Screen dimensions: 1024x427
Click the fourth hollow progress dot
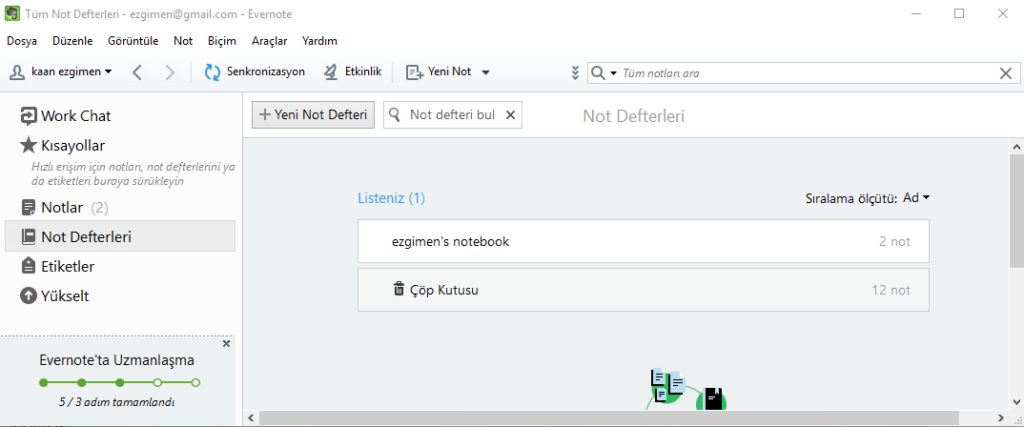click(157, 383)
